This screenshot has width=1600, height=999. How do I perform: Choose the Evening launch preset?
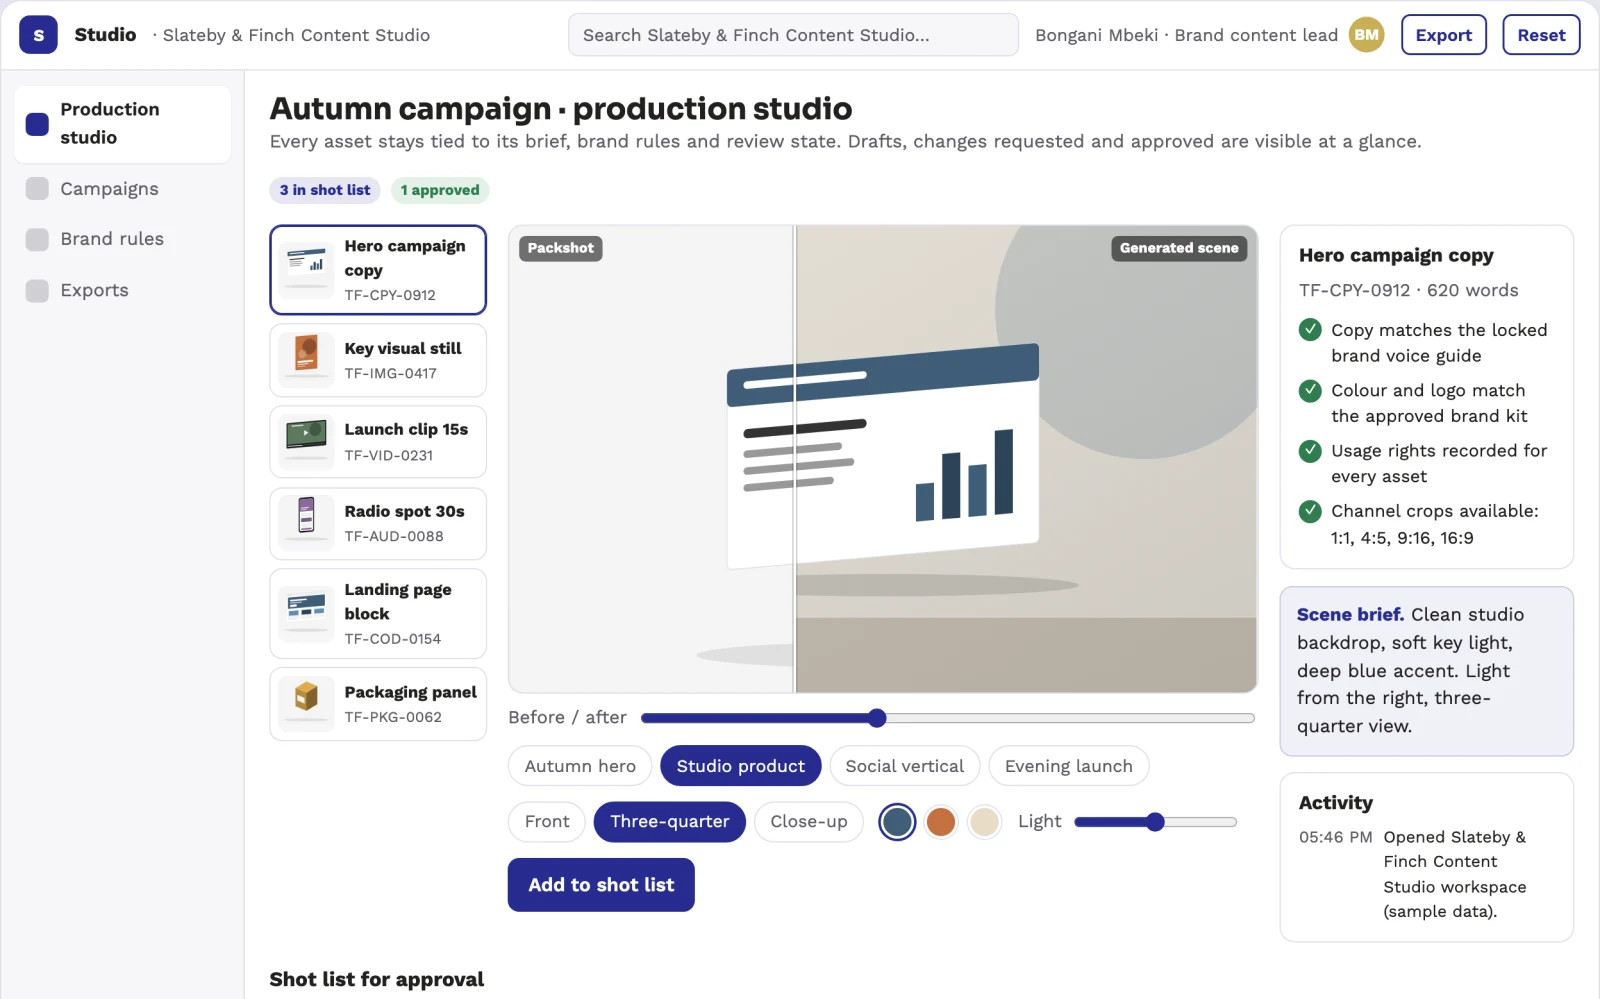1069,766
